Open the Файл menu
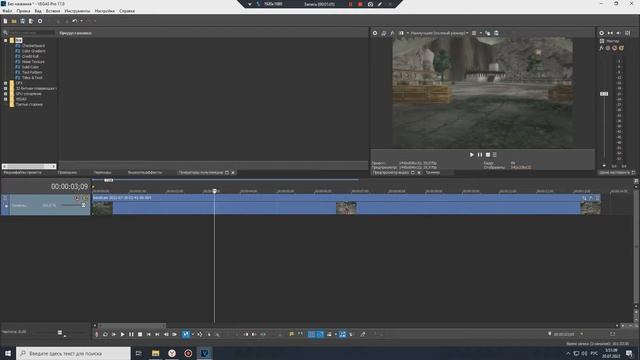The width and height of the screenshot is (640, 360). (7, 11)
